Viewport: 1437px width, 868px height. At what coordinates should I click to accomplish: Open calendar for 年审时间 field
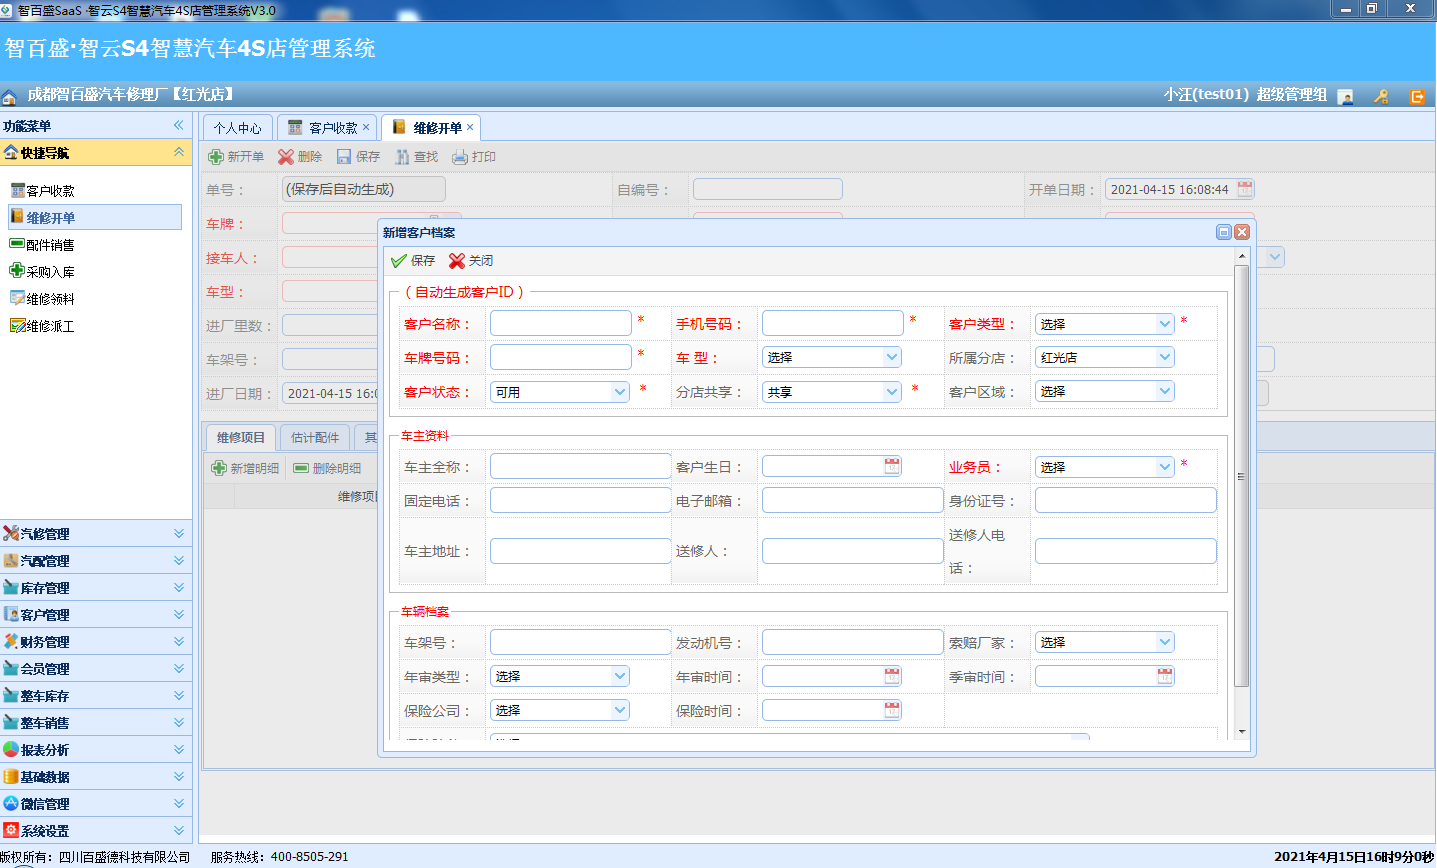point(892,676)
